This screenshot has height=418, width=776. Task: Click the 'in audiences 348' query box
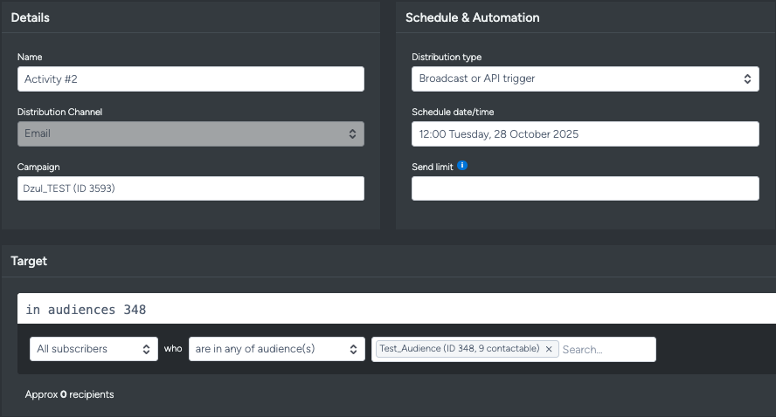[x=400, y=309]
